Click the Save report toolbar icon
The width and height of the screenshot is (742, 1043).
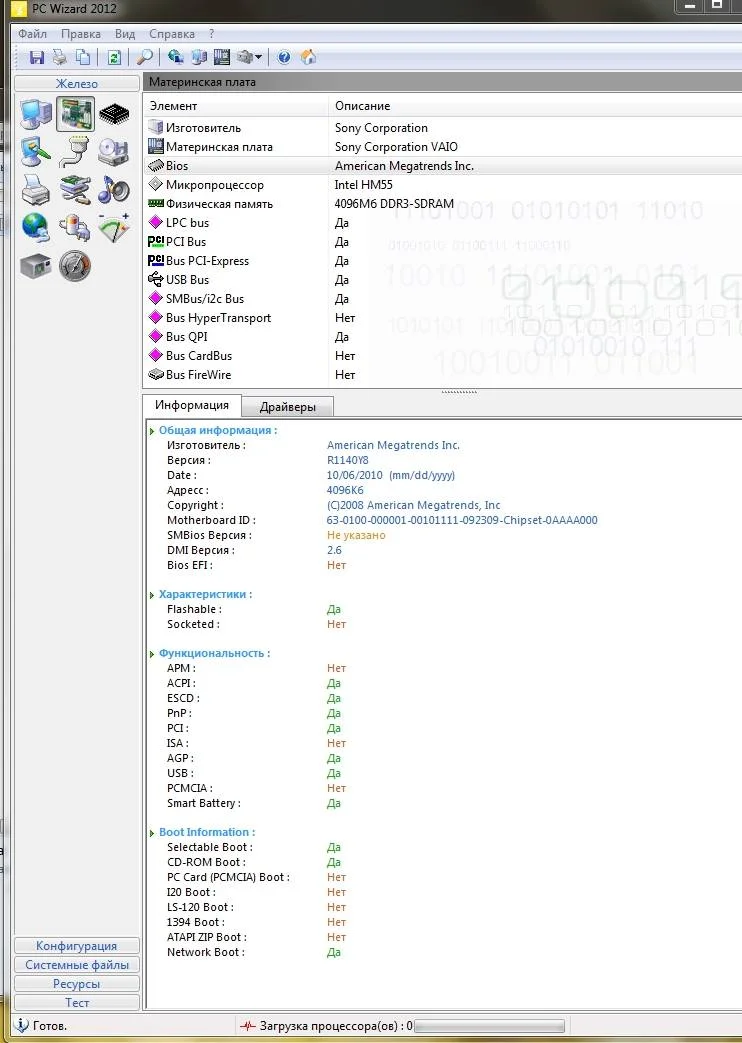(37, 57)
